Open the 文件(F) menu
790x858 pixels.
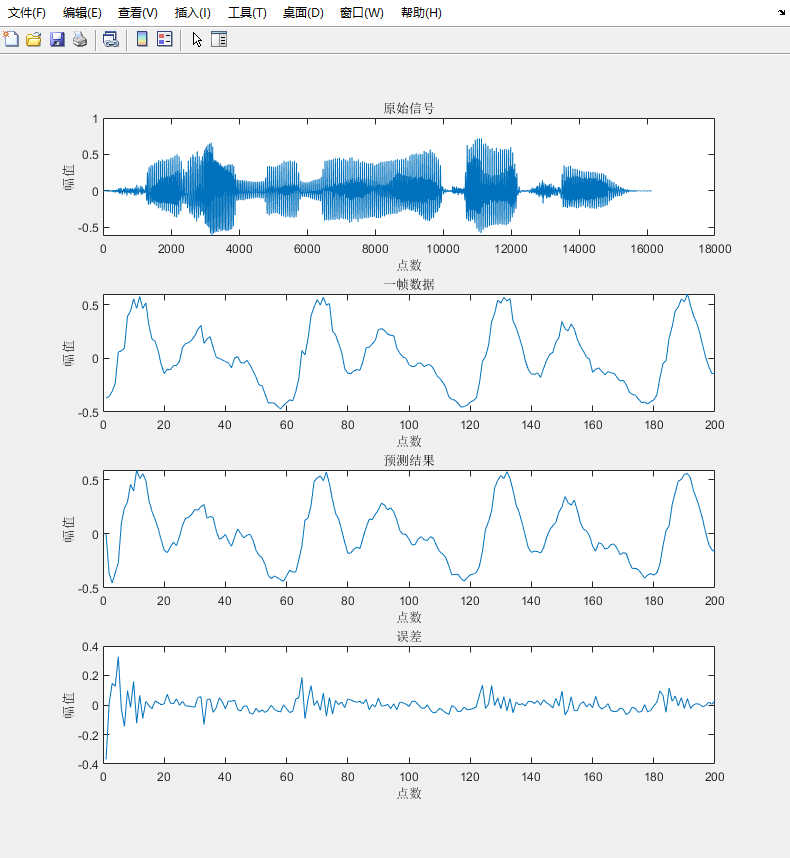[26, 13]
